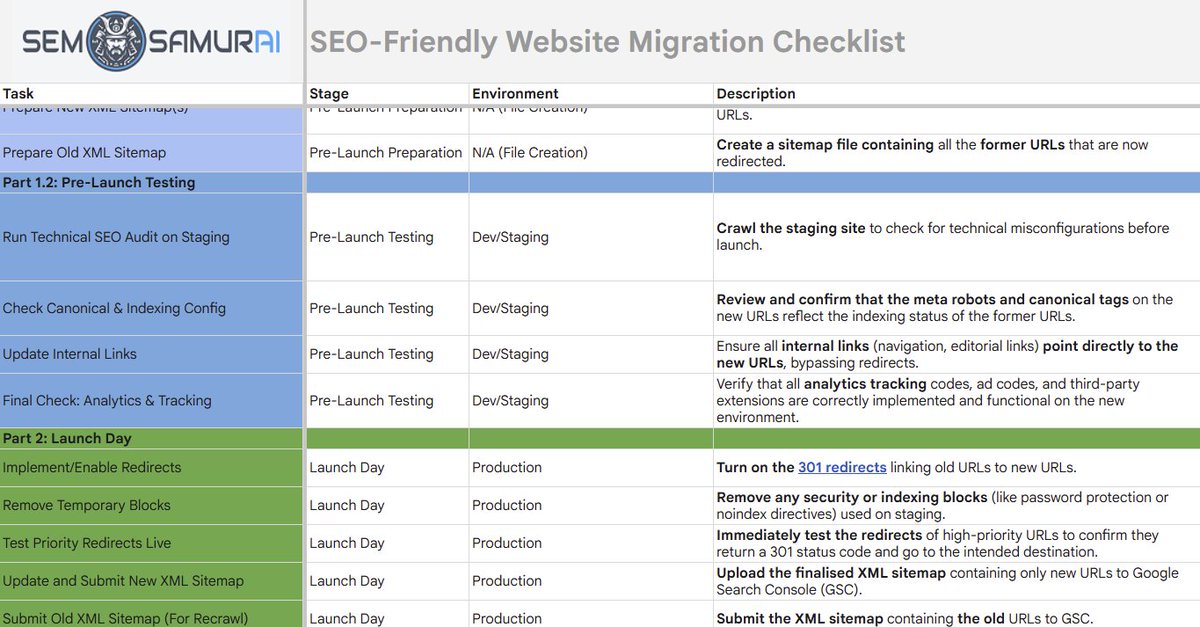Viewport: 1200px width, 627px height.
Task: Select 'Check Canonical & Indexing Config' cell
Action: coord(152,308)
